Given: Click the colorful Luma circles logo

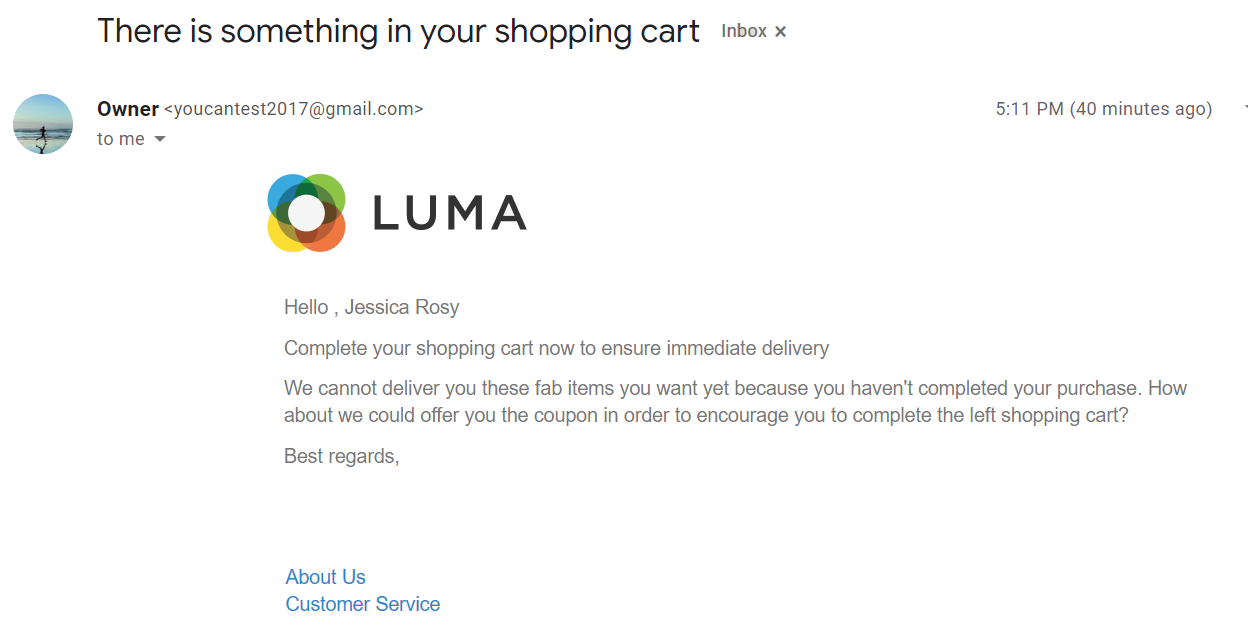Looking at the screenshot, I should tap(306, 213).
